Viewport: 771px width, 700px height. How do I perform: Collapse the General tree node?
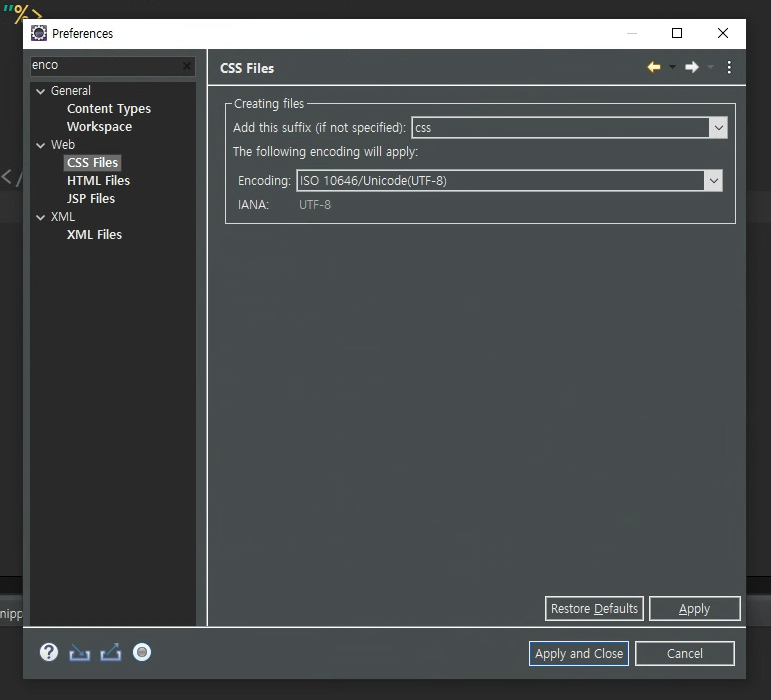[41, 91]
